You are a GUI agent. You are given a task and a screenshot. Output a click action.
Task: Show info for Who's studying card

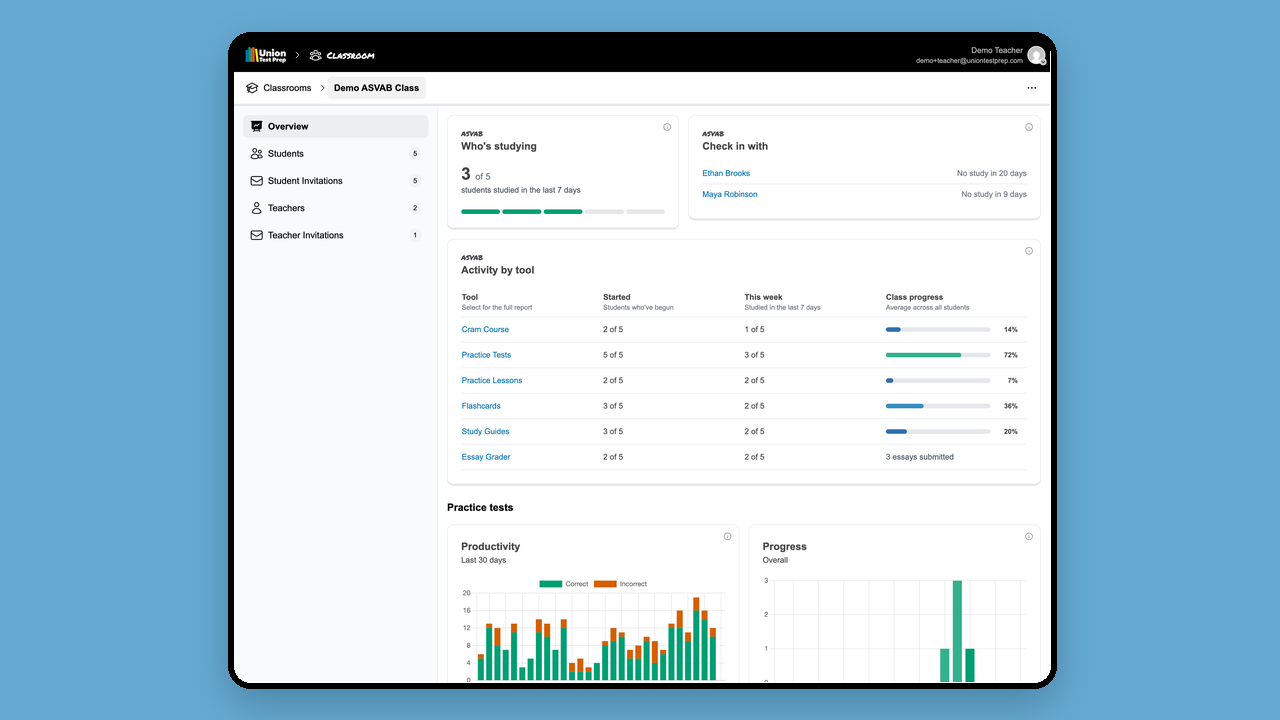(667, 127)
